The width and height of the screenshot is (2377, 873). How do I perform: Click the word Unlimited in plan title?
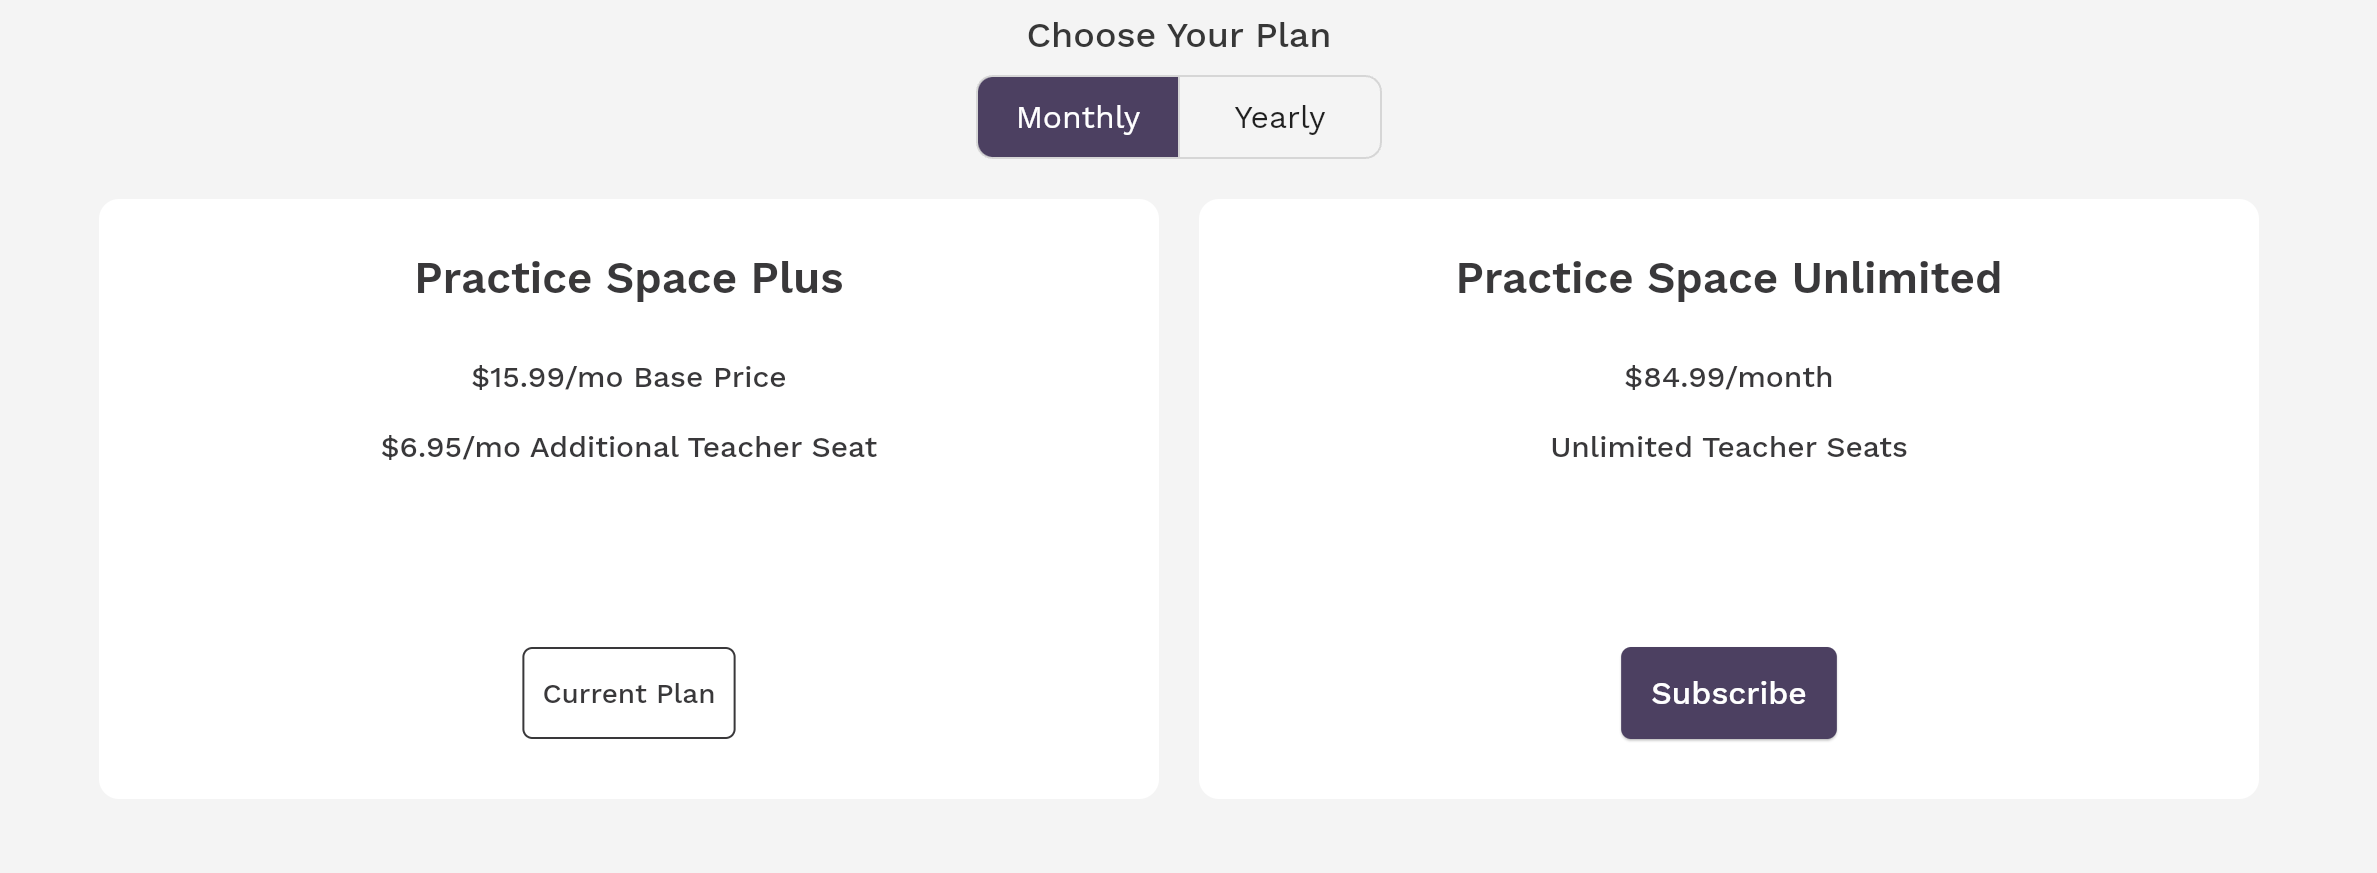(x=1896, y=278)
